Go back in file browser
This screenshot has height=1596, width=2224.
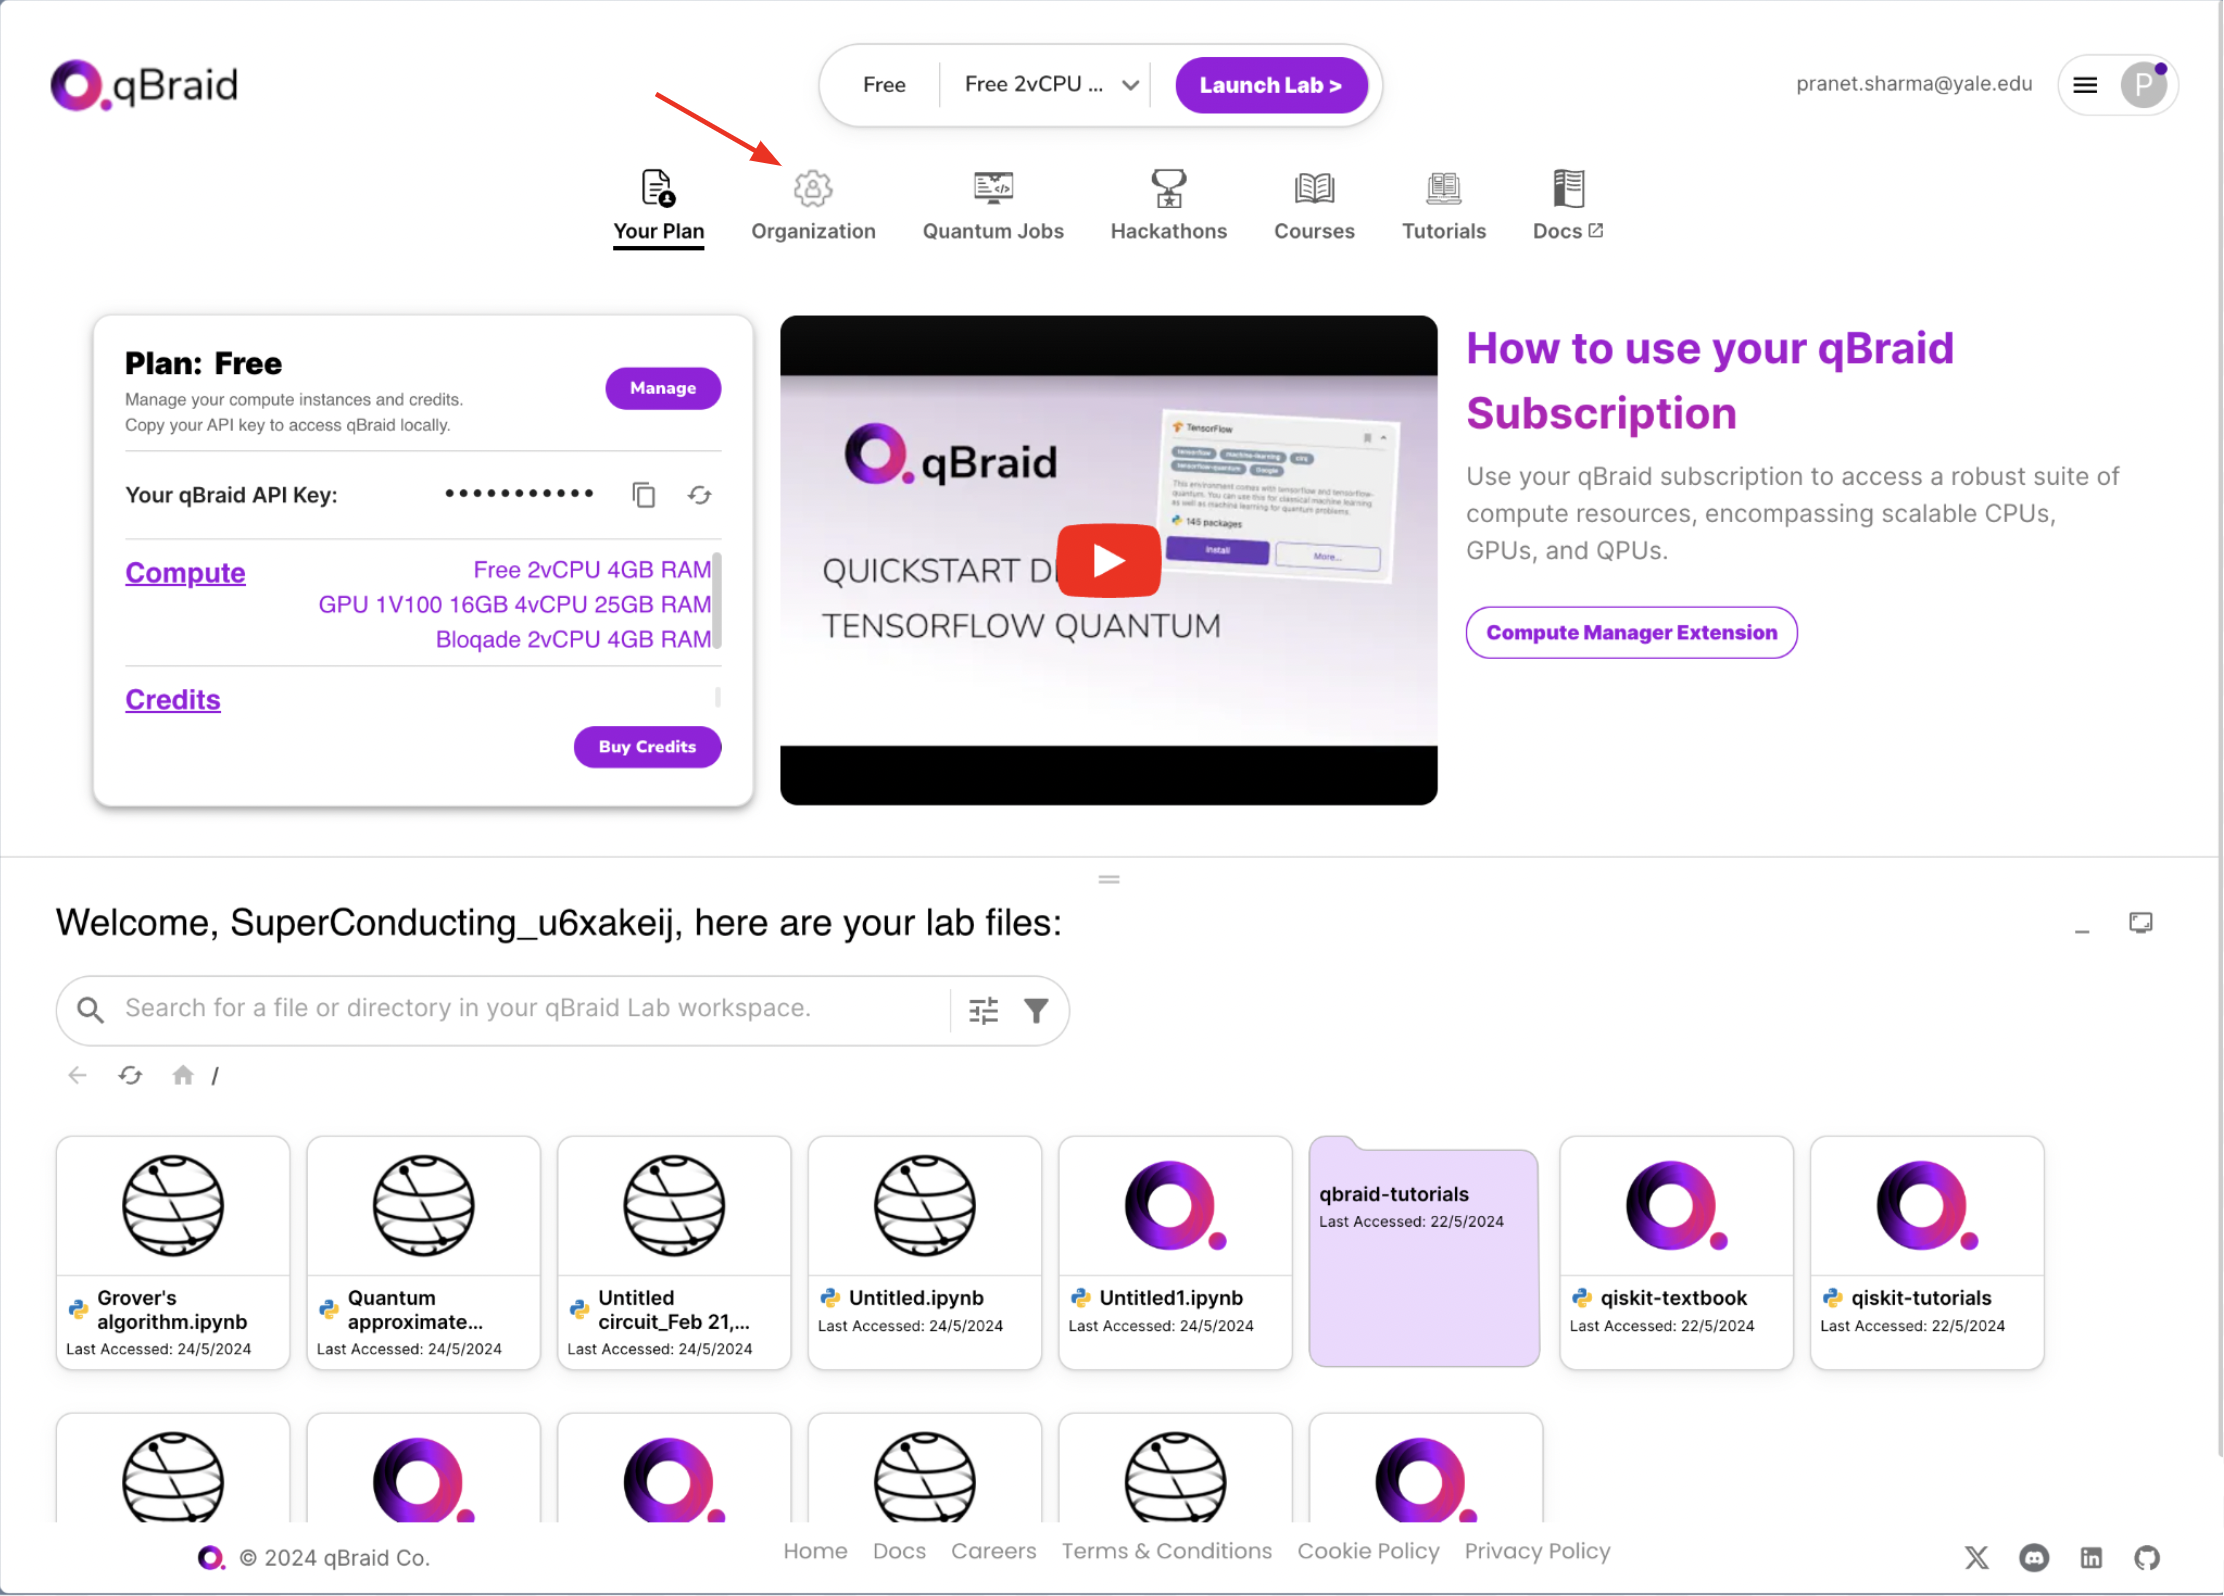click(77, 1076)
